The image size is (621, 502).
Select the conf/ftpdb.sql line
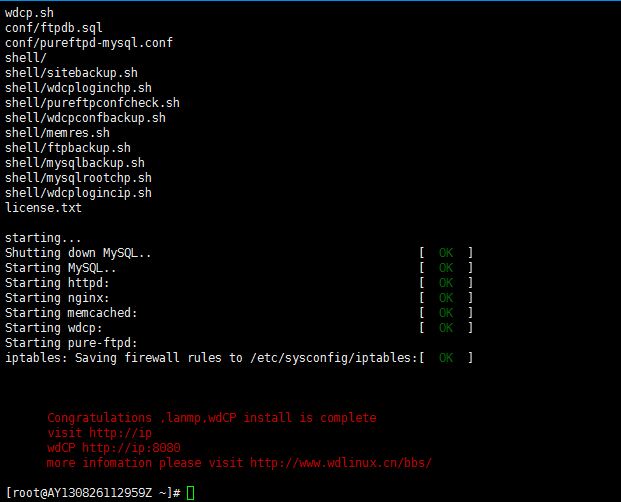click(x=53, y=28)
